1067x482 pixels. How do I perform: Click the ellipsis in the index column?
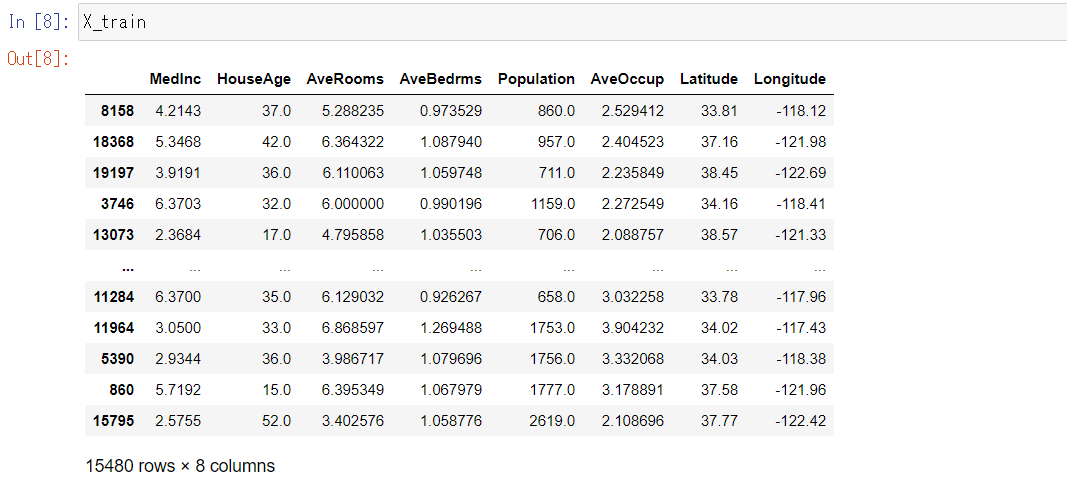click(x=128, y=267)
